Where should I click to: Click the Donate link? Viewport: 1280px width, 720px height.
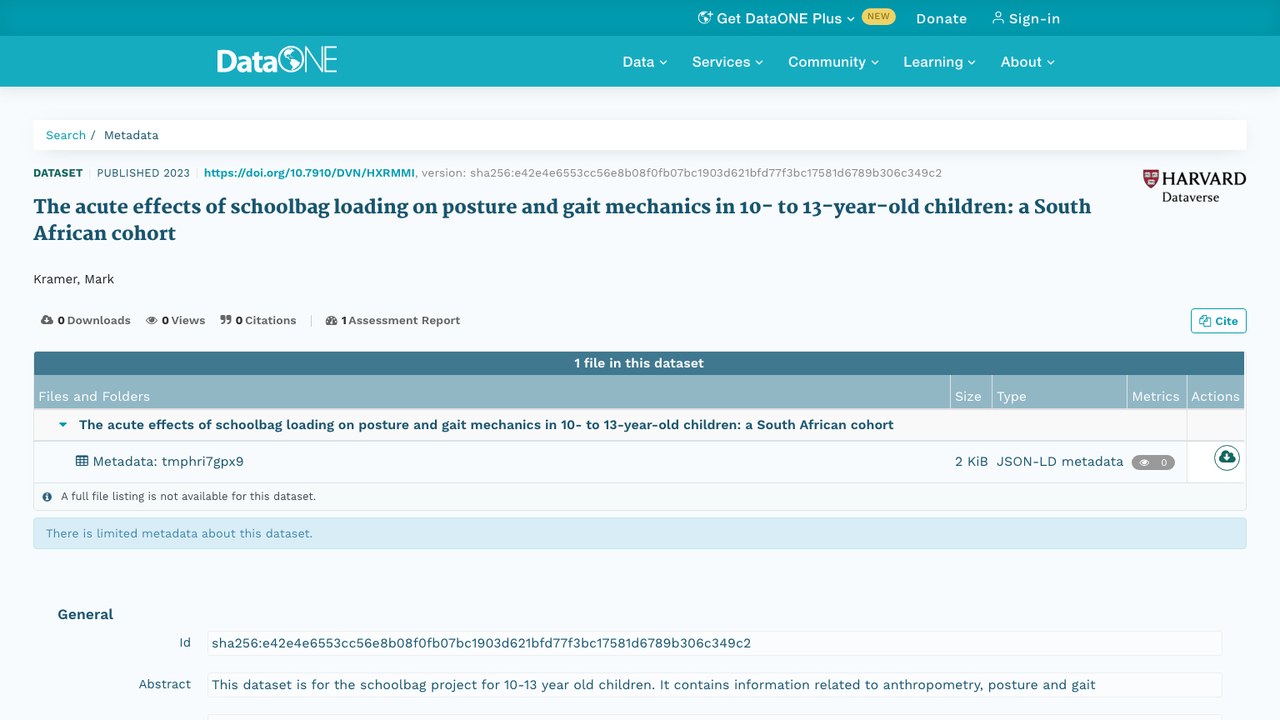pos(942,18)
